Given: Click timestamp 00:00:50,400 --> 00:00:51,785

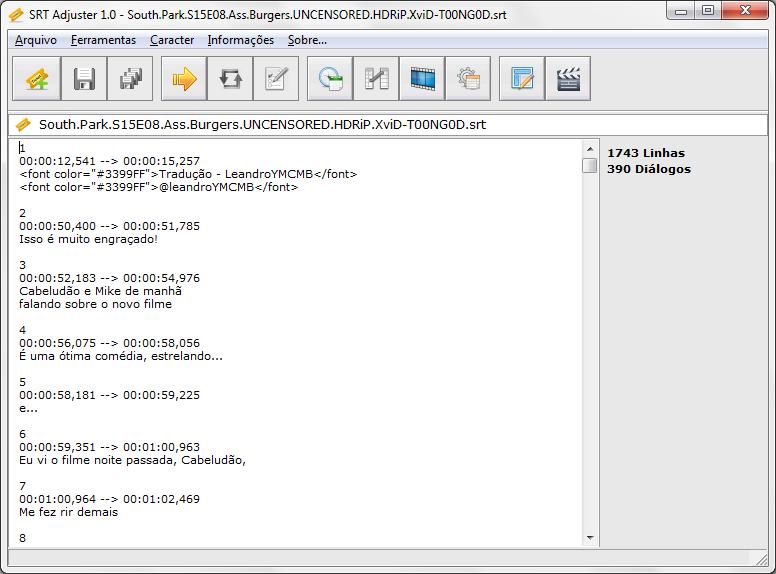Looking at the screenshot, I should click(x=109, y=226).
